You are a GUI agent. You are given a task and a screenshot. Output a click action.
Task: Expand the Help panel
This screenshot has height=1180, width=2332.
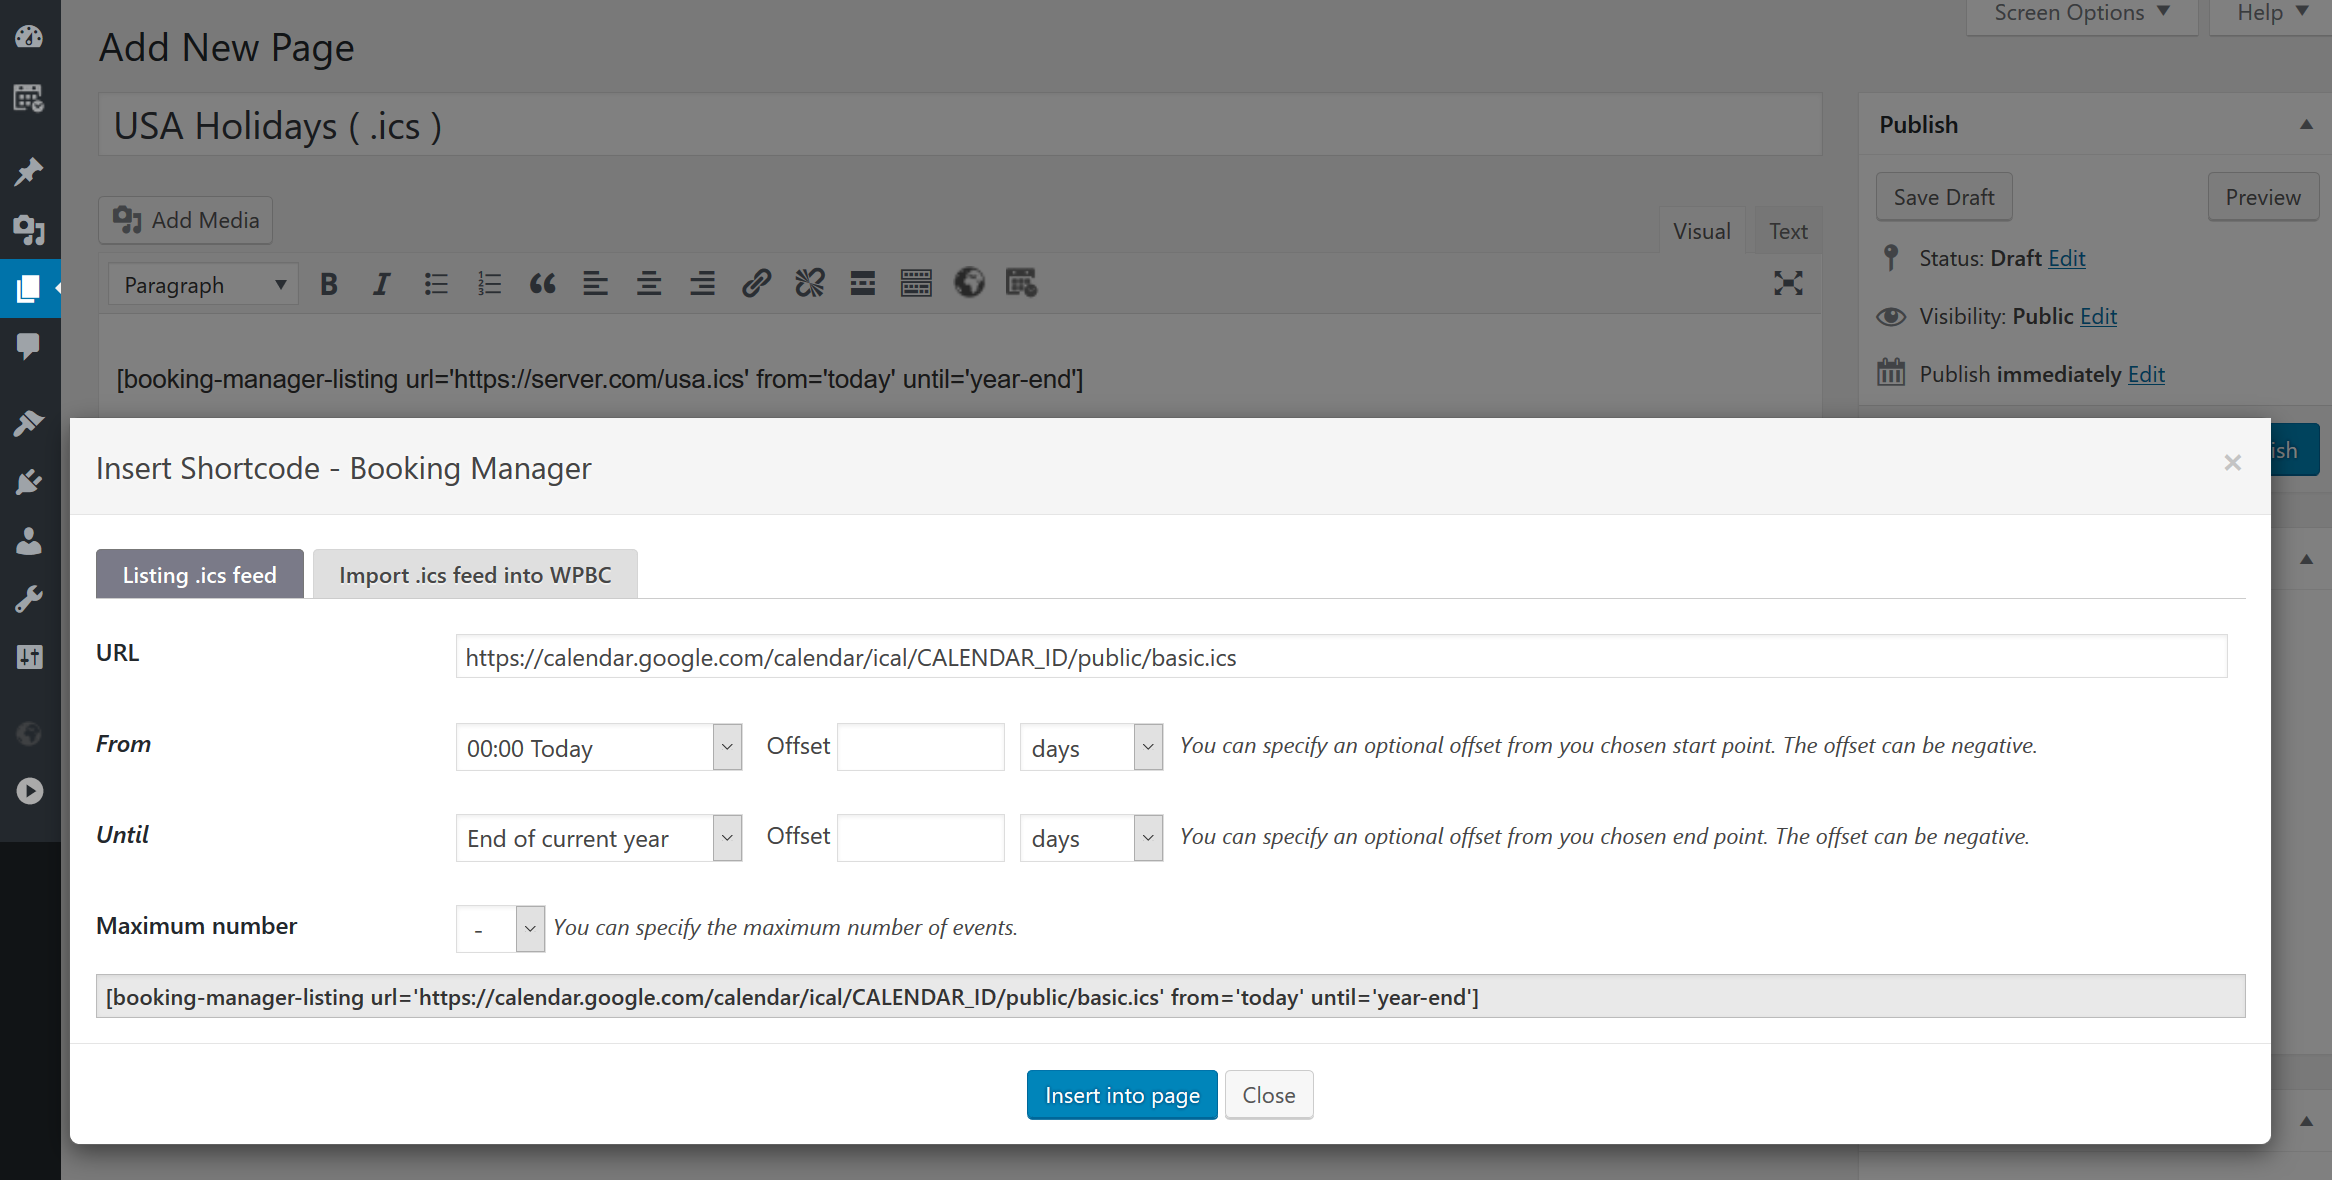click(2272, 14)
